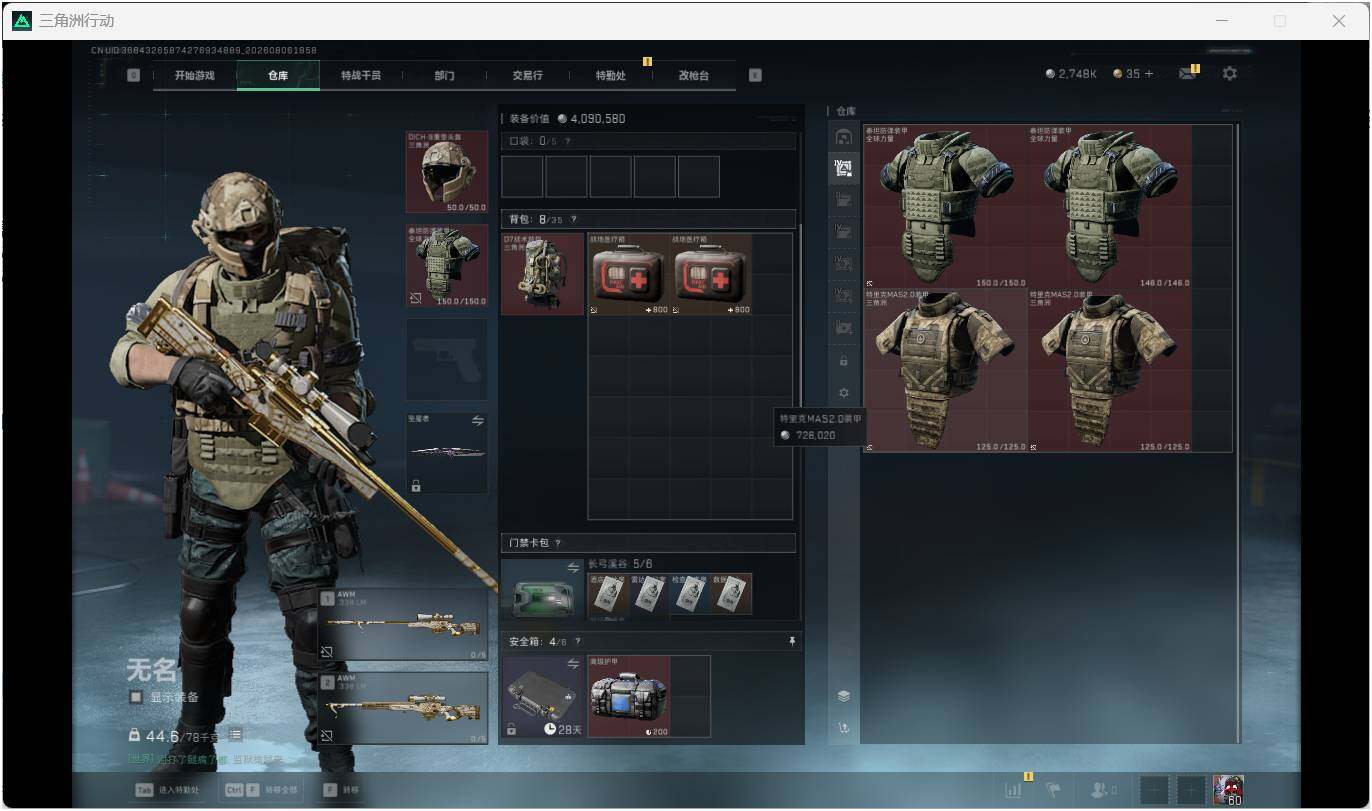Screen dimensions: 1372x811
Task: Open the weight details list icon beside 44.6
Action: point(235,735)
